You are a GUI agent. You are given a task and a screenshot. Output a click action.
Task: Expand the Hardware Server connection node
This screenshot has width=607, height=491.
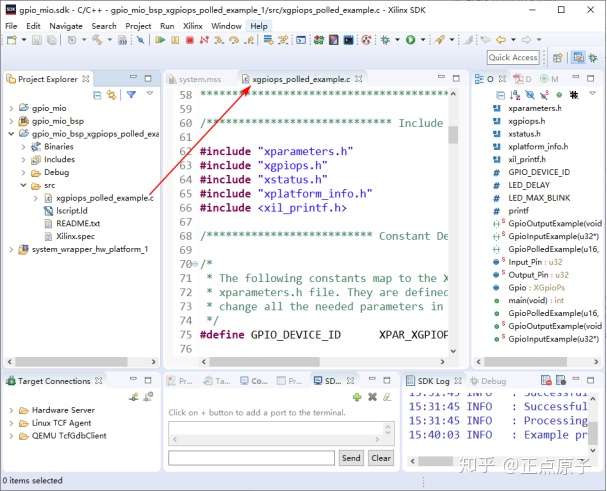click(10, 410)
